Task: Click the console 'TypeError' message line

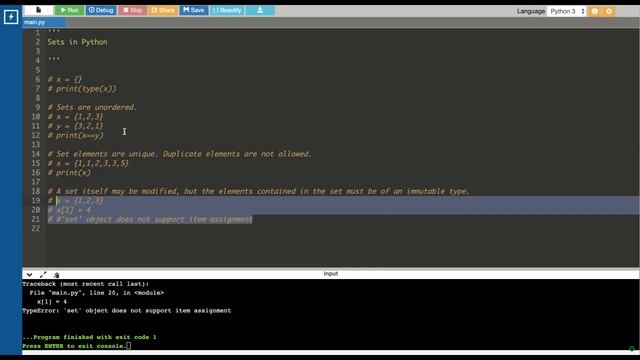Action: [127, 311]
